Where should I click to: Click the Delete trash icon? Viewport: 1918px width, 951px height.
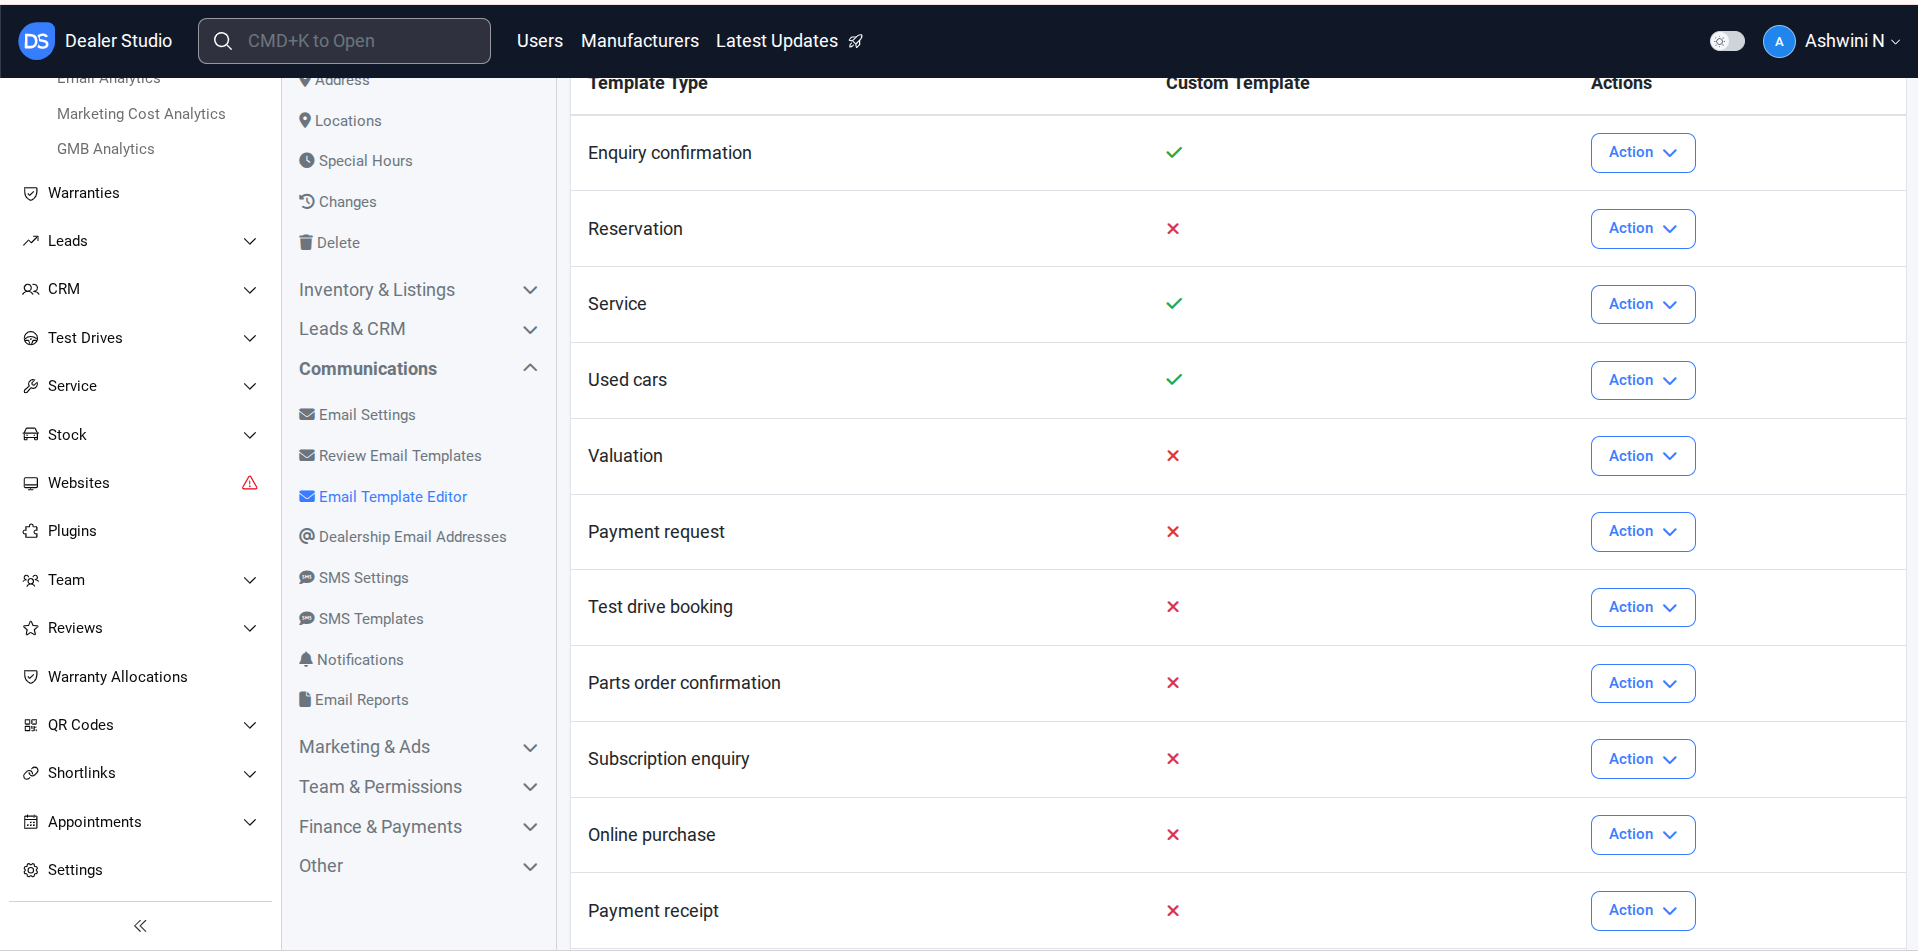point(306,242)
